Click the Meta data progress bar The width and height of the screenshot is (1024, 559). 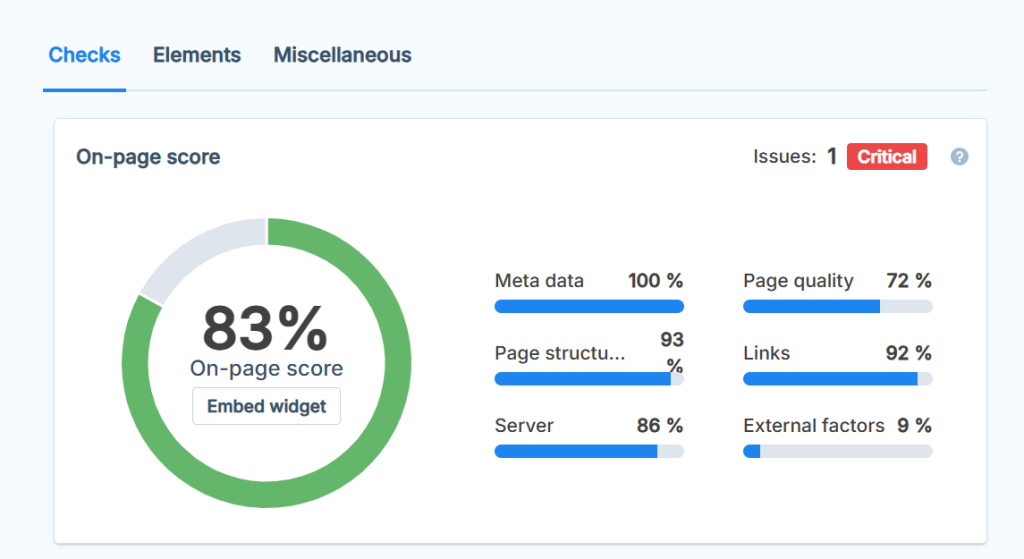click(x=589, y=306)
